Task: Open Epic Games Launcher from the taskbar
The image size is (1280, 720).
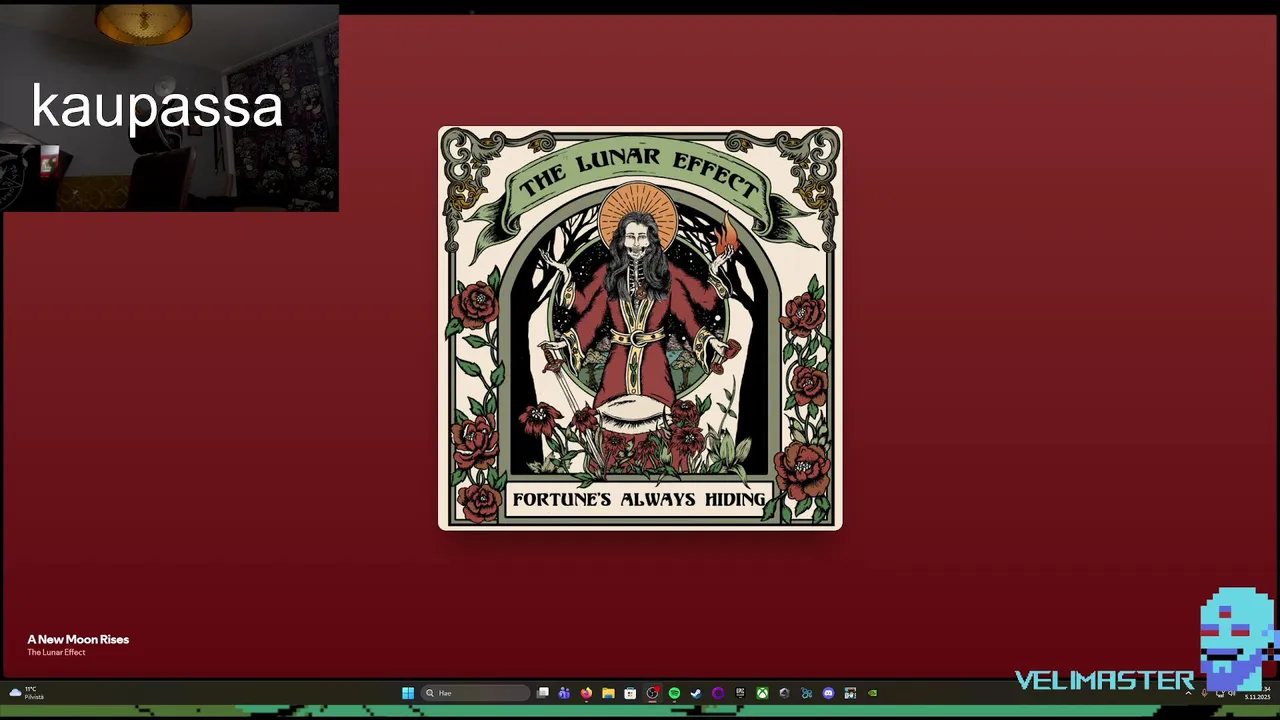Action: [x=740, y=693]
